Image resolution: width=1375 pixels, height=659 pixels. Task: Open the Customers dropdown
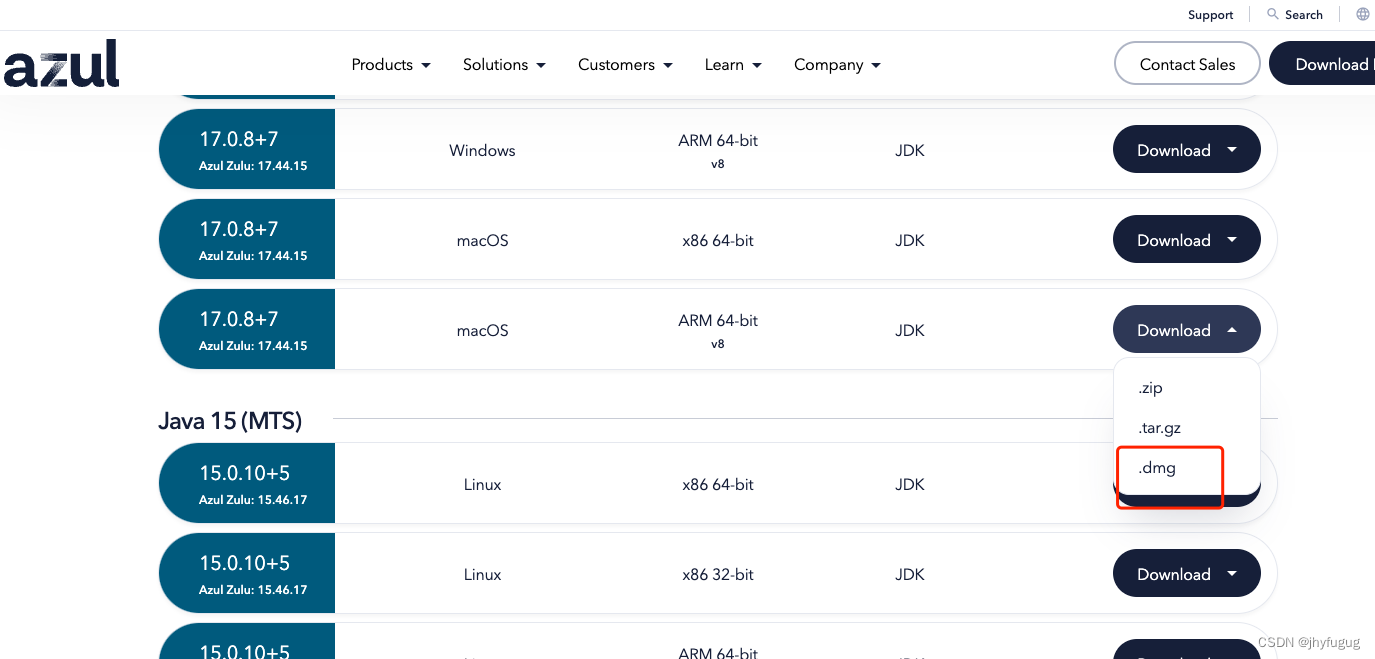point(624,64)
